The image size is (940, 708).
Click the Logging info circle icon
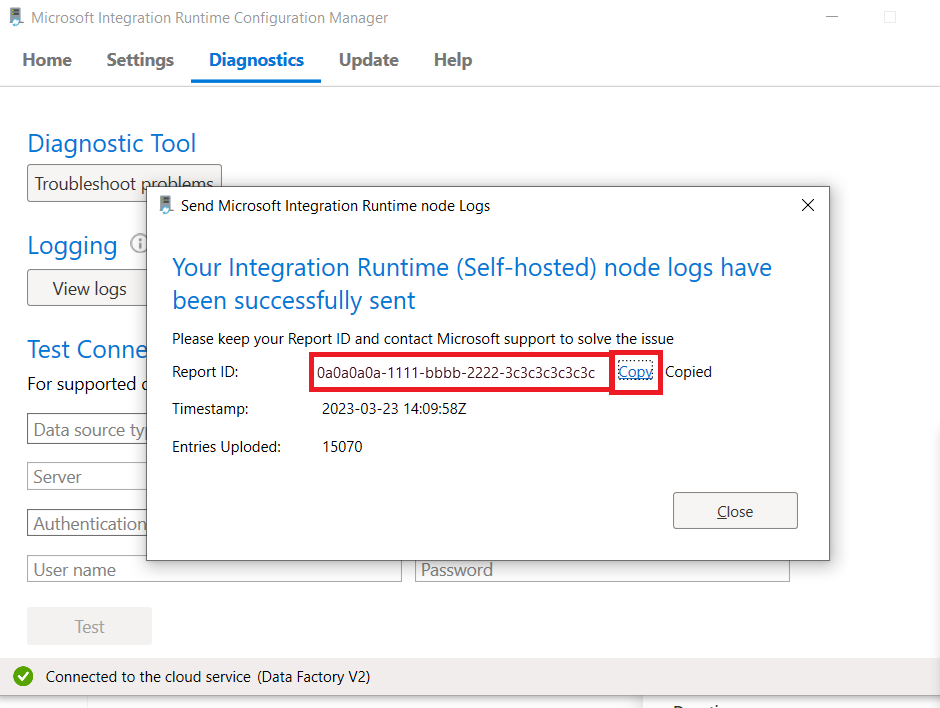click(139, 244)
